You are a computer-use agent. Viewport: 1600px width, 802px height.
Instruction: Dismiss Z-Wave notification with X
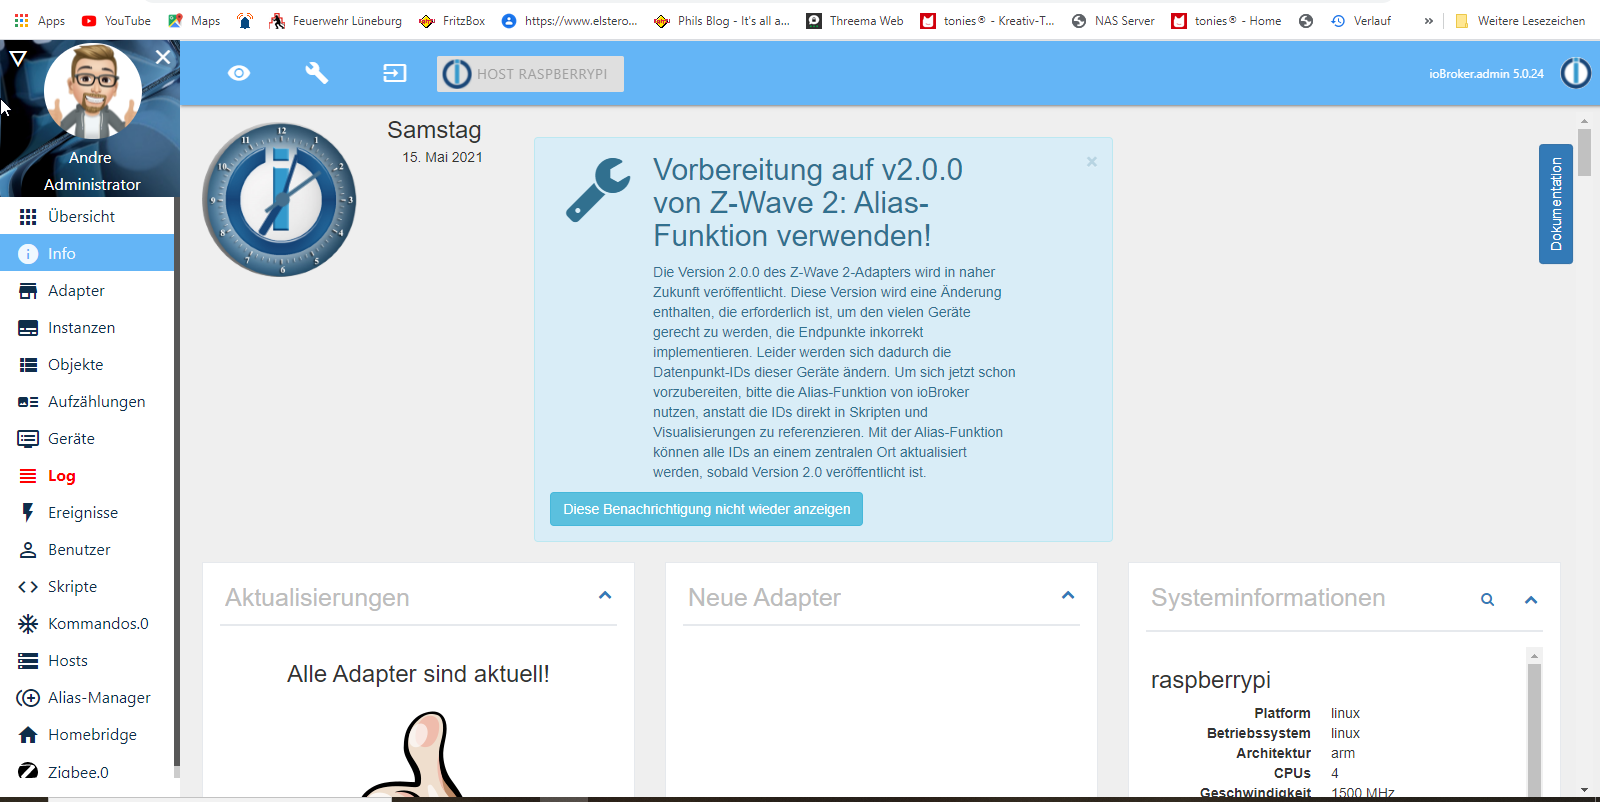pos(1092,161)
